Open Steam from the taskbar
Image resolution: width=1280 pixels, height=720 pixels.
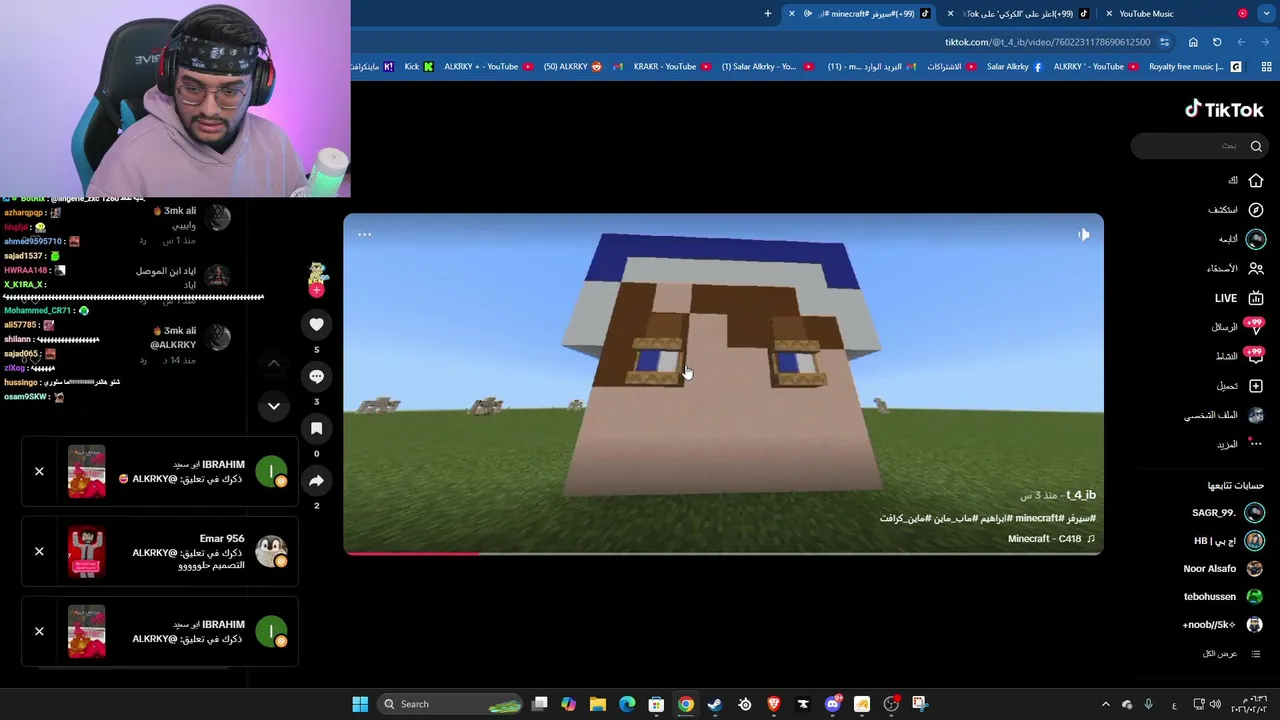714,704
